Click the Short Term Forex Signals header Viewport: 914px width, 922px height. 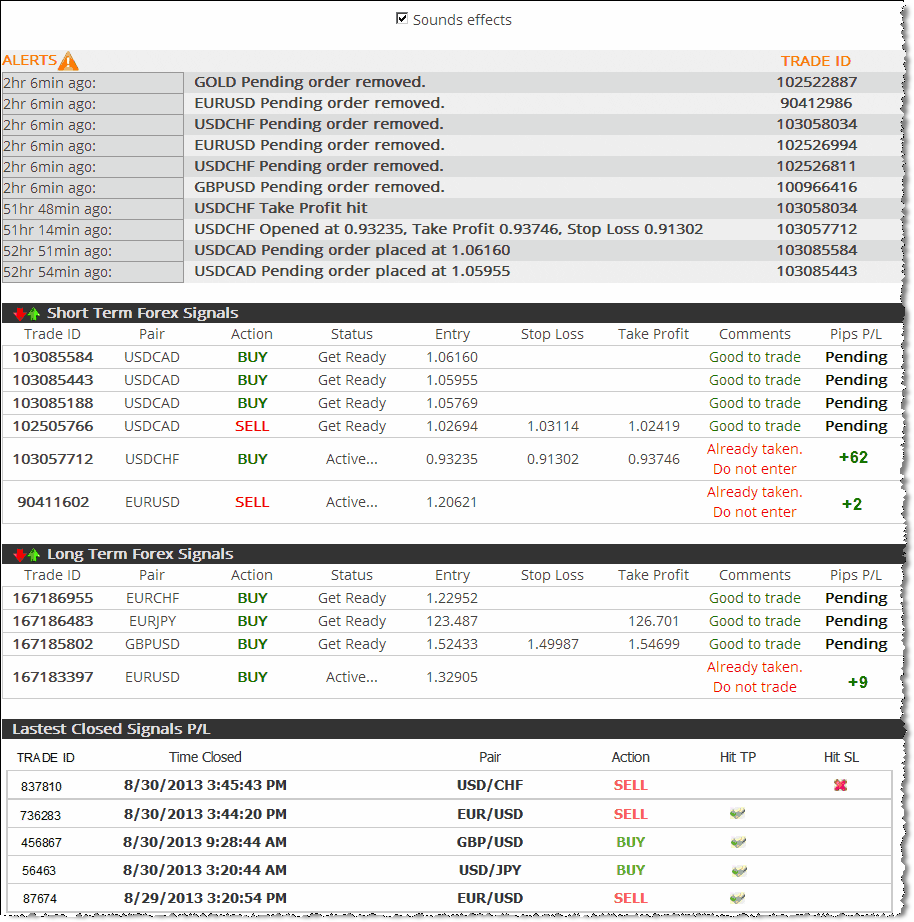coord(143,313)
